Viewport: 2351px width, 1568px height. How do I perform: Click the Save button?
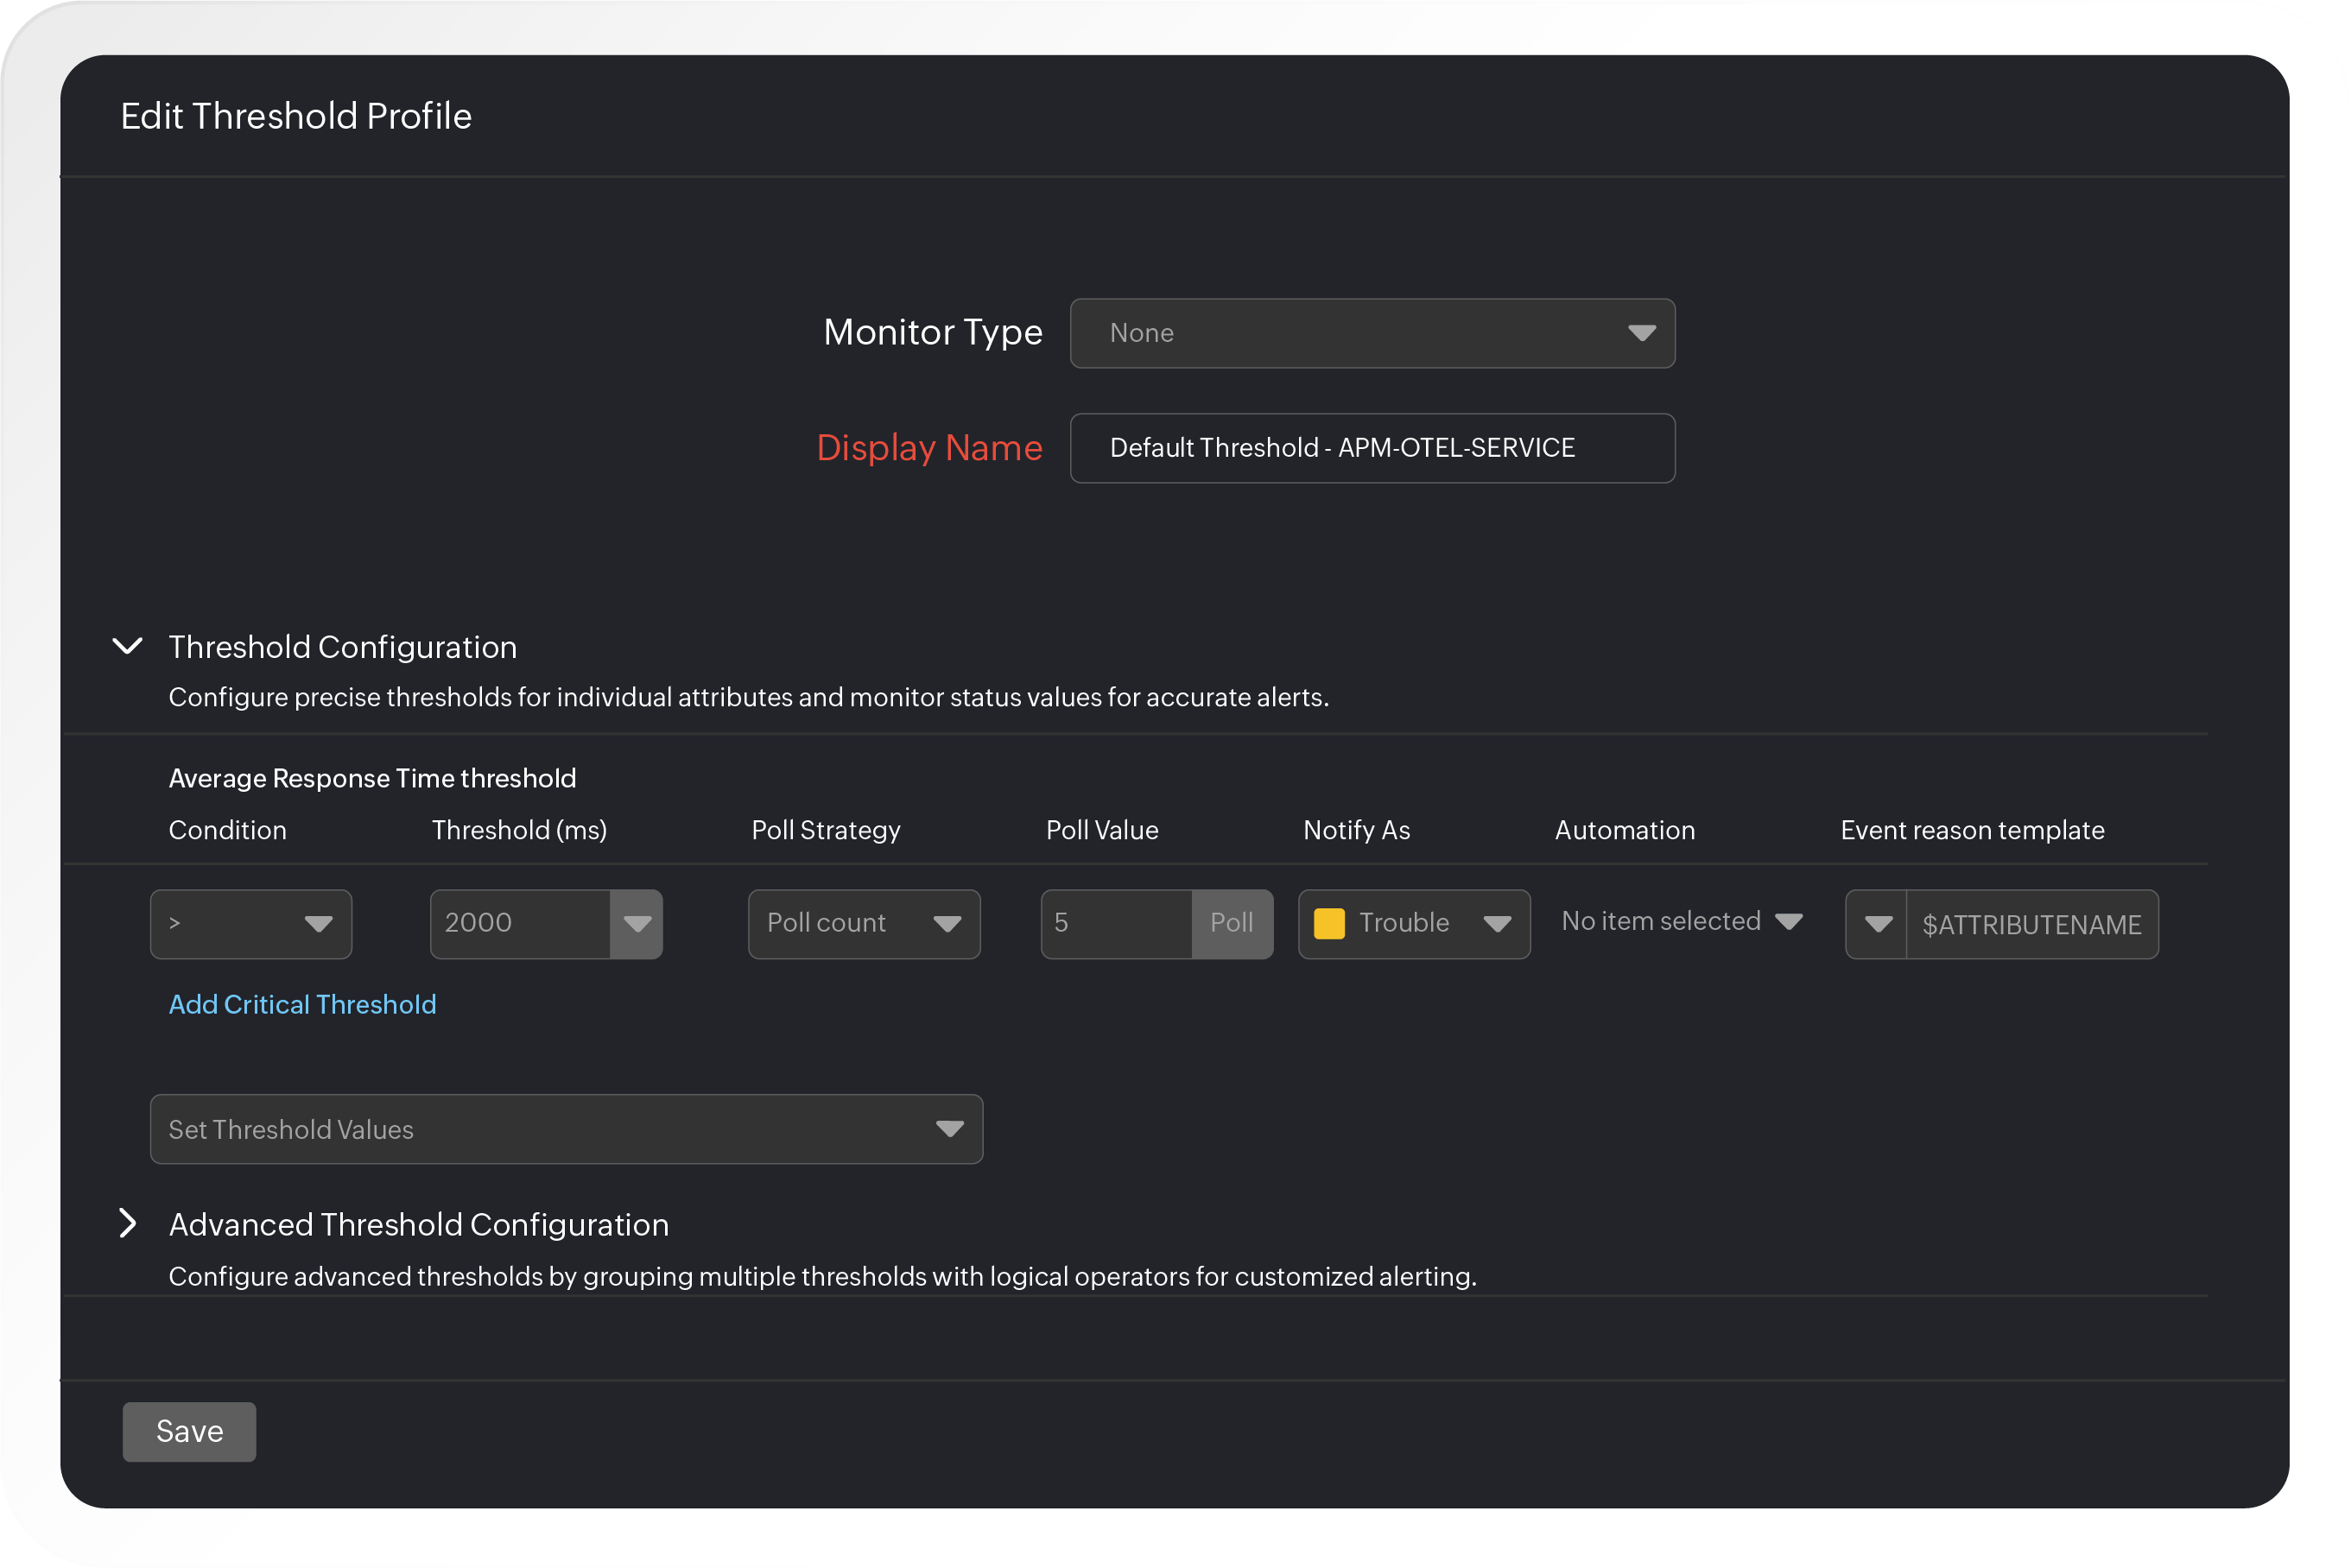click(189, 1431)
